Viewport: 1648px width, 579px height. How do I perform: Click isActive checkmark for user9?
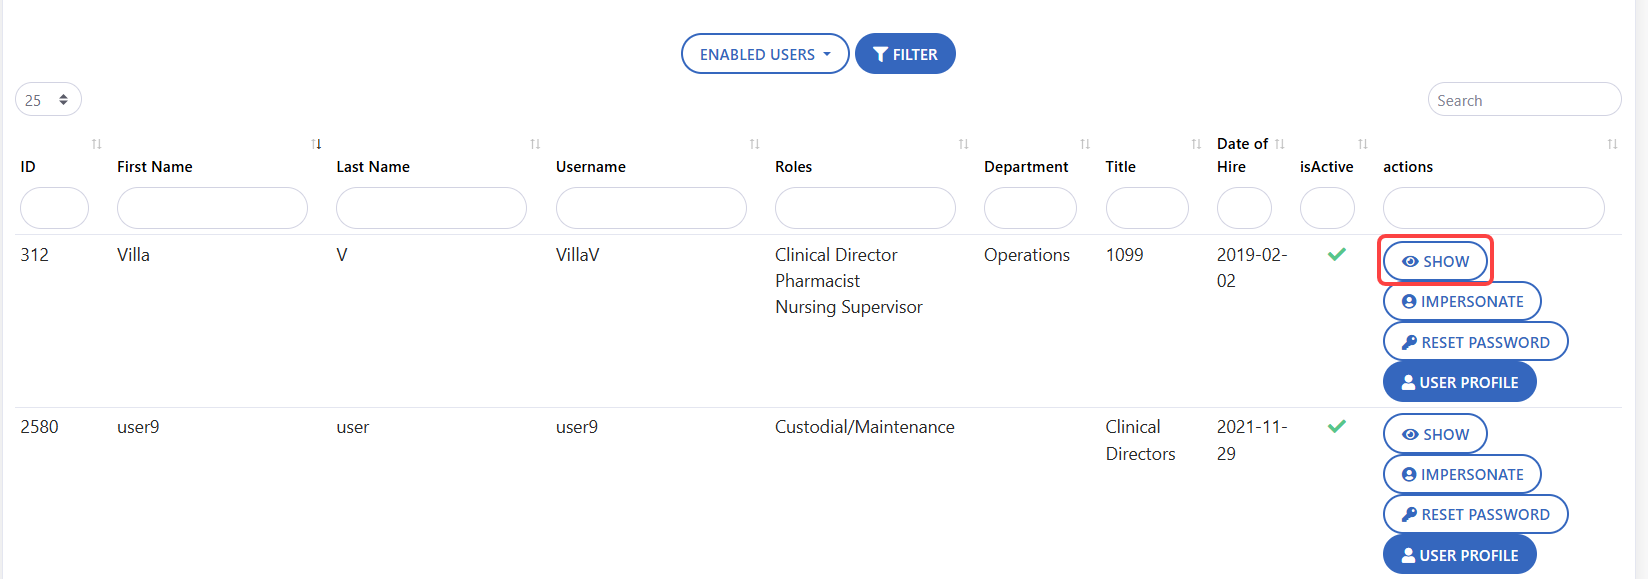point(1336,426)
